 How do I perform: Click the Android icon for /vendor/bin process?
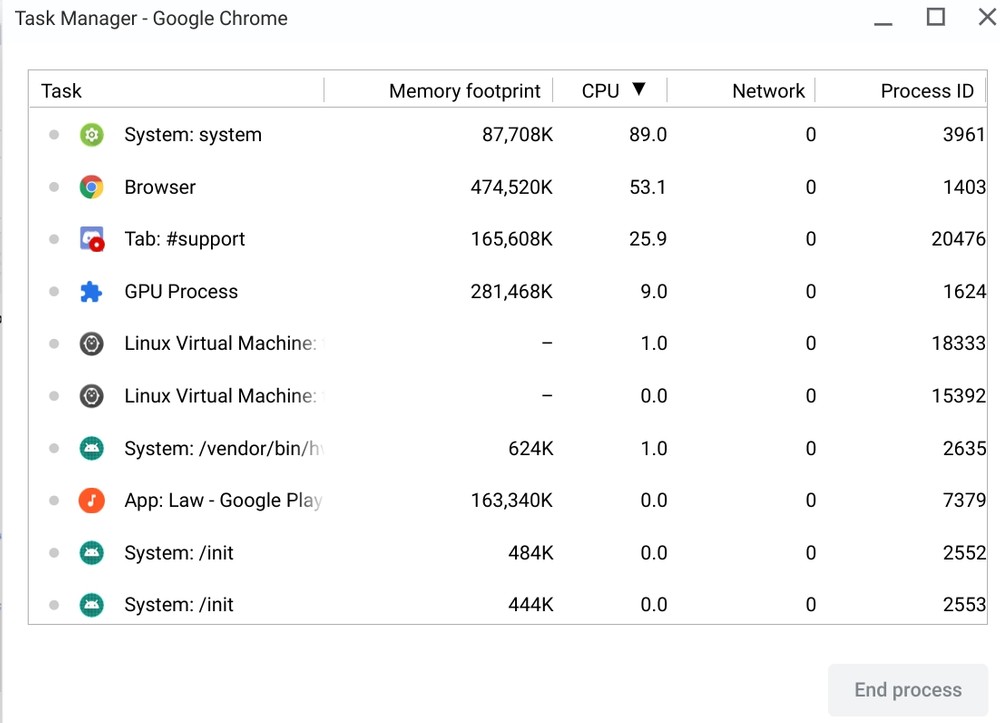click(91, 448)
